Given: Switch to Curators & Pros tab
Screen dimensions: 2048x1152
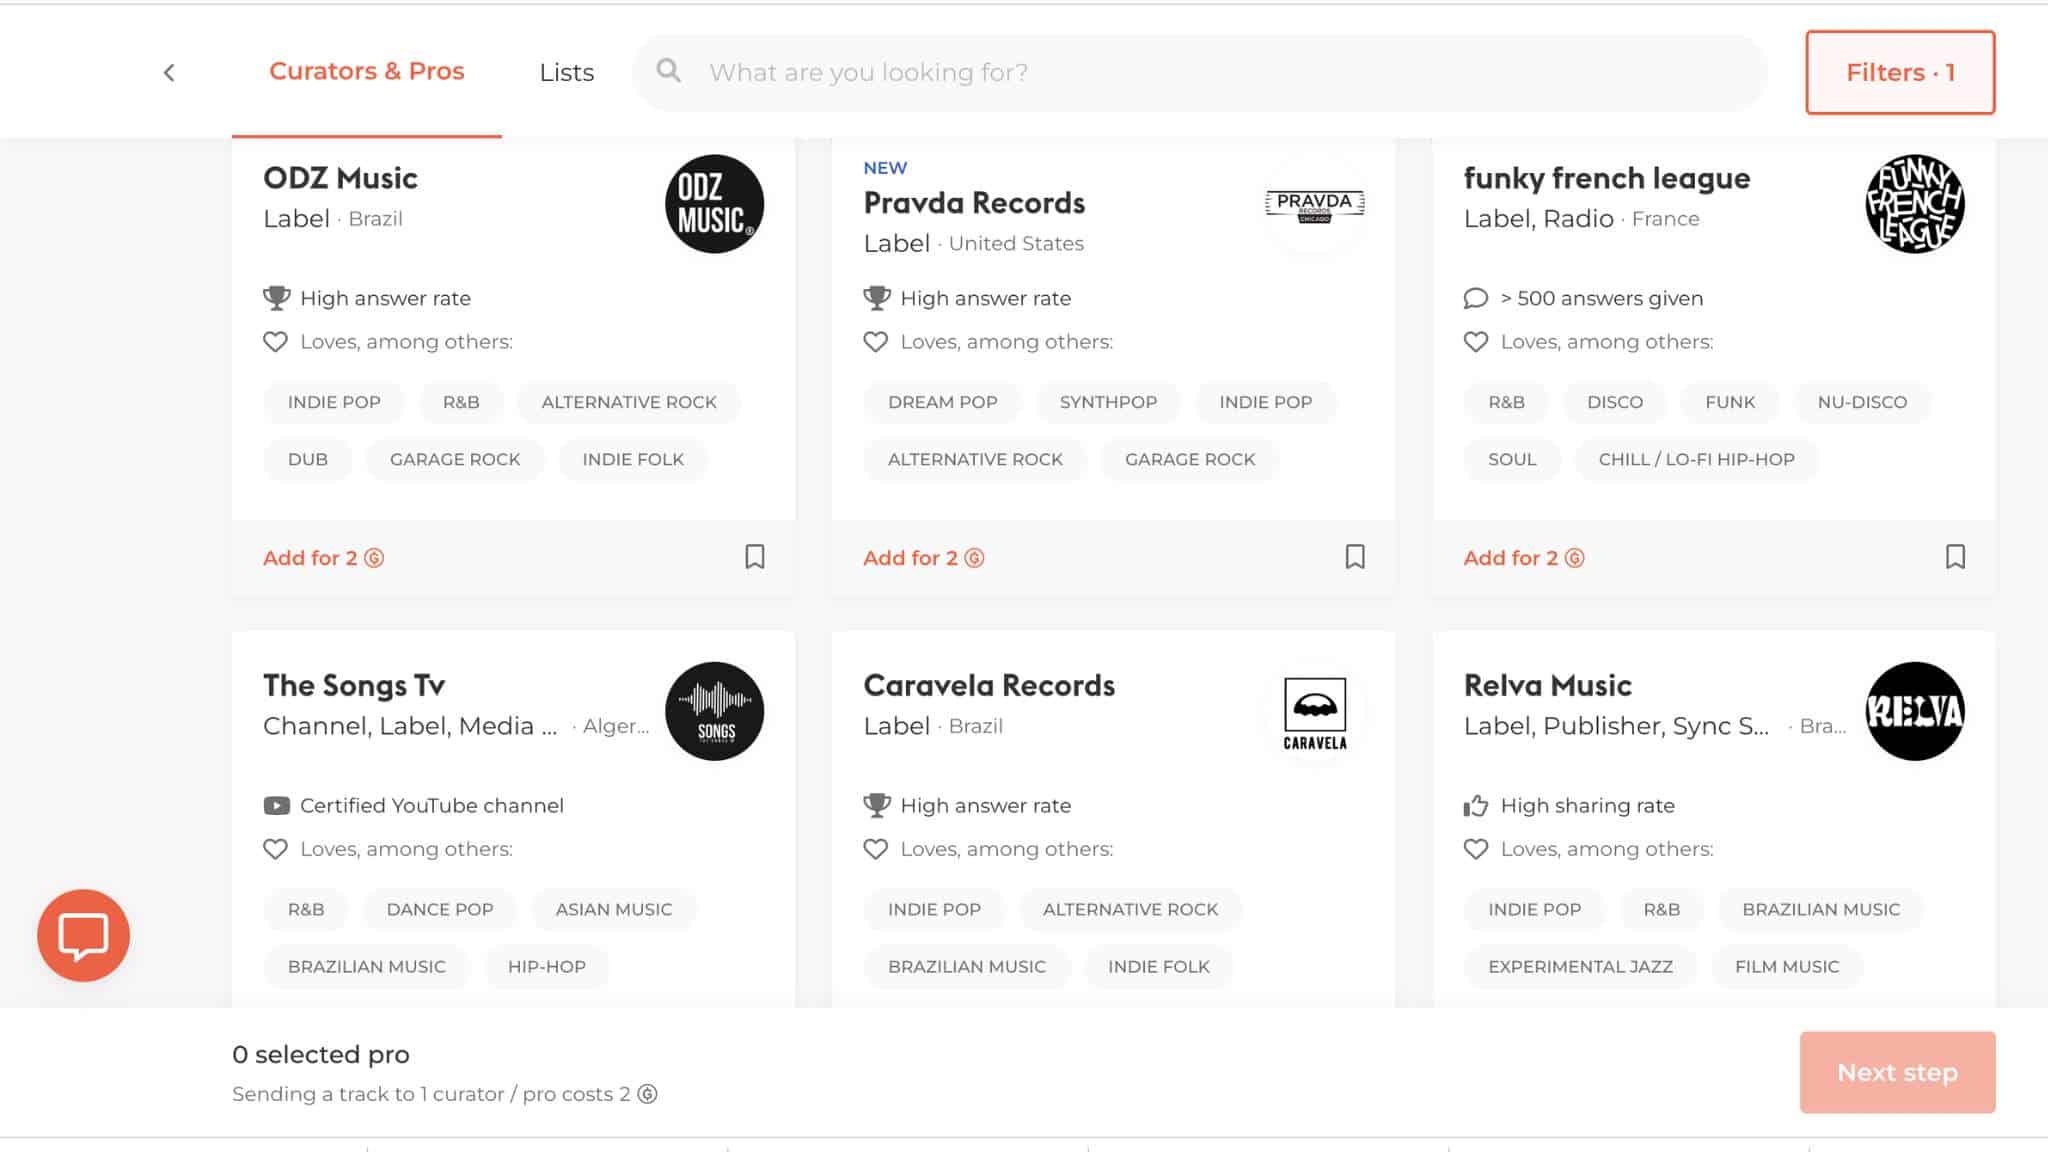Looking at the screenshot, I should point(367,71).
